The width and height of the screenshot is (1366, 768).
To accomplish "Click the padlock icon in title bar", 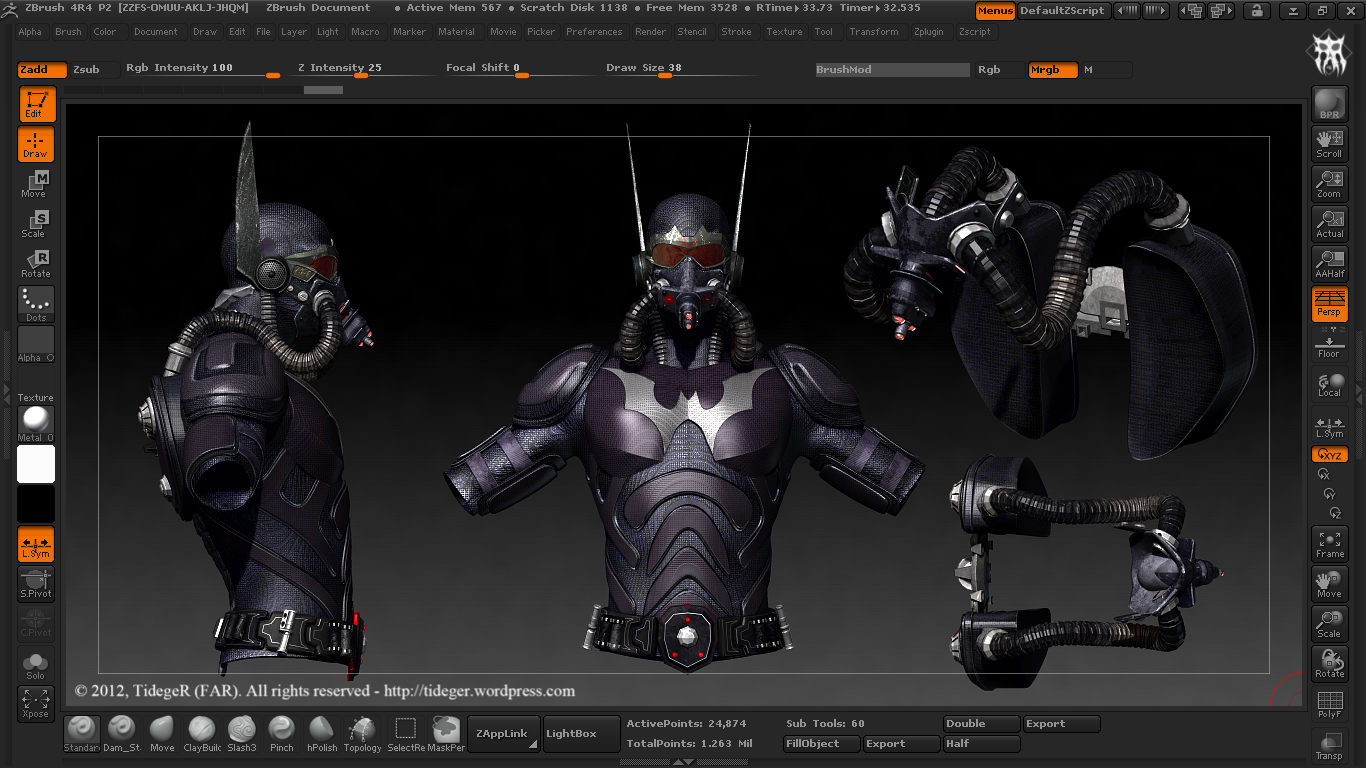I will [1255, 11].
